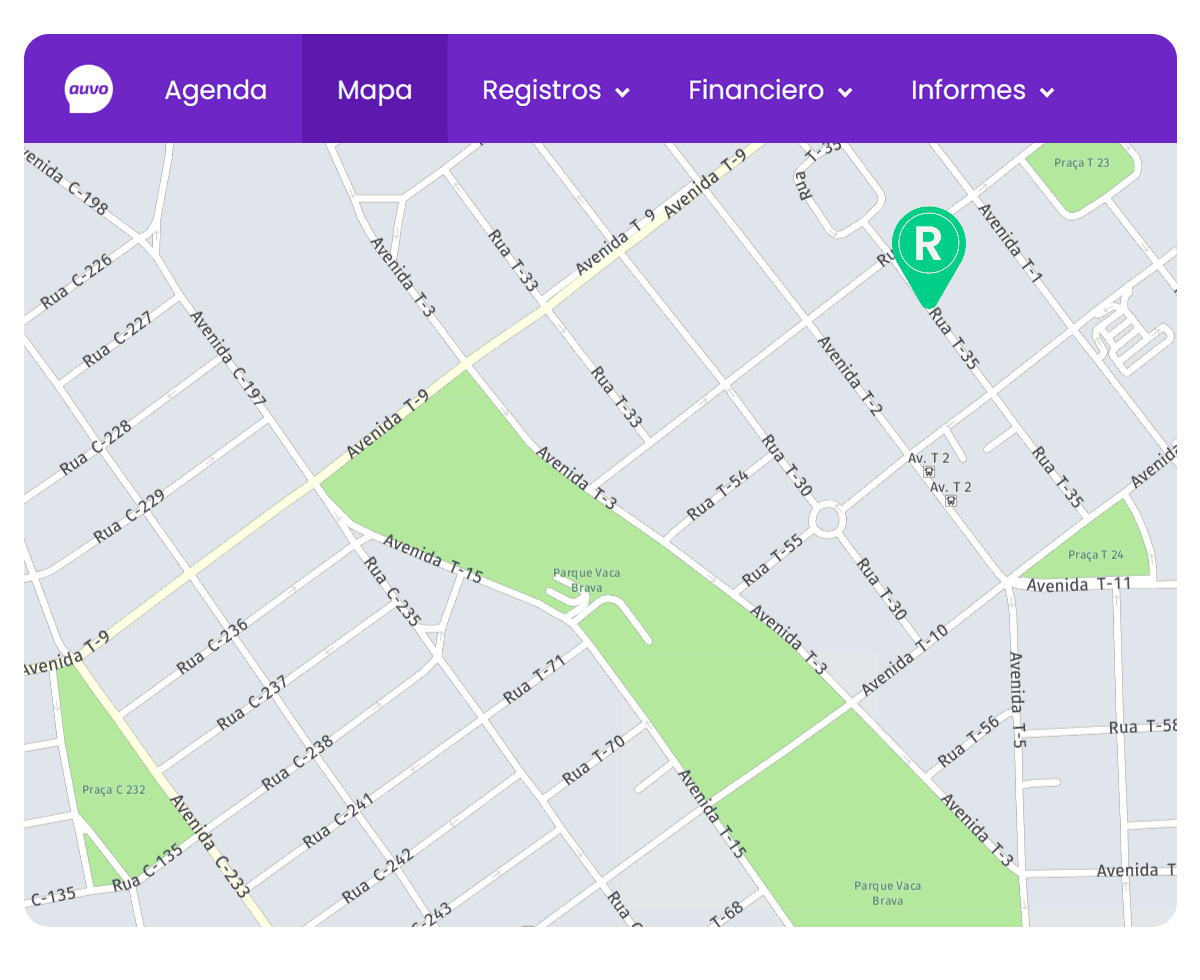This screenshot has height=980, width=1200.
Task: Click the Rua T-71 street label
Action: (x=534, y=678)
